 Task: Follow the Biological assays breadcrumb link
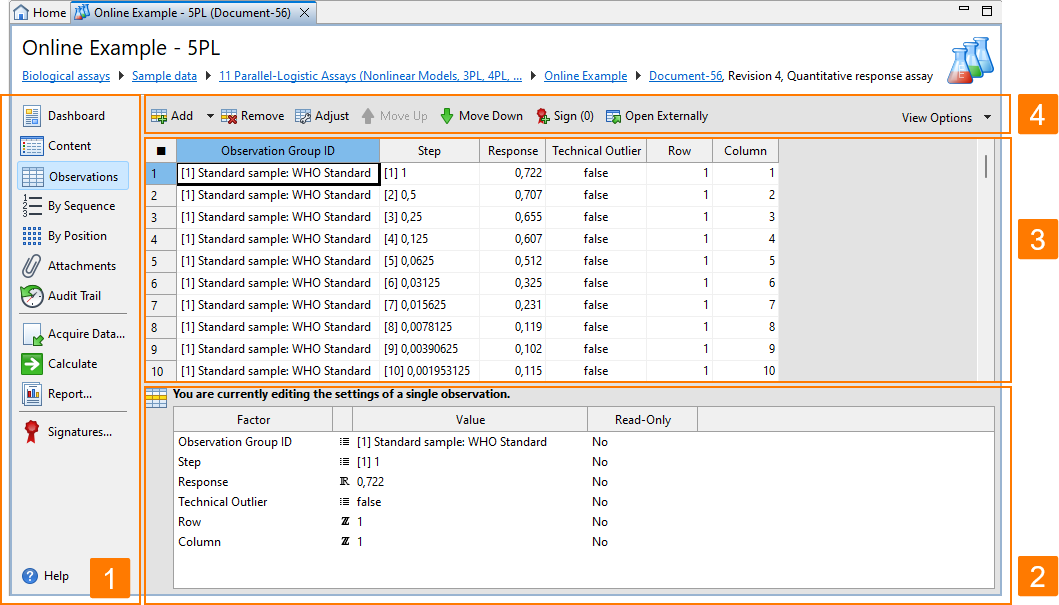tap(66, 76)
